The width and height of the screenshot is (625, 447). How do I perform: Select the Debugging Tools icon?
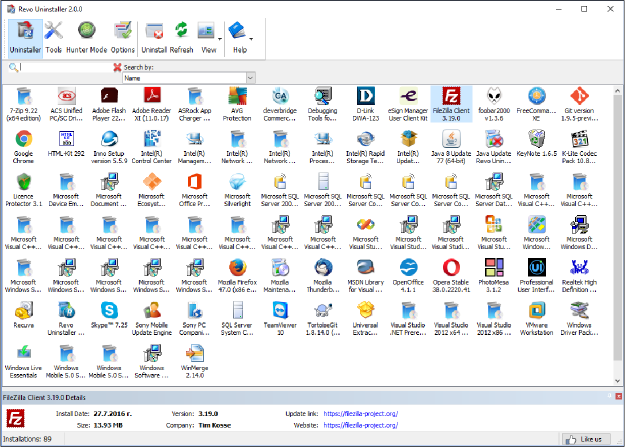click(323, 104)
